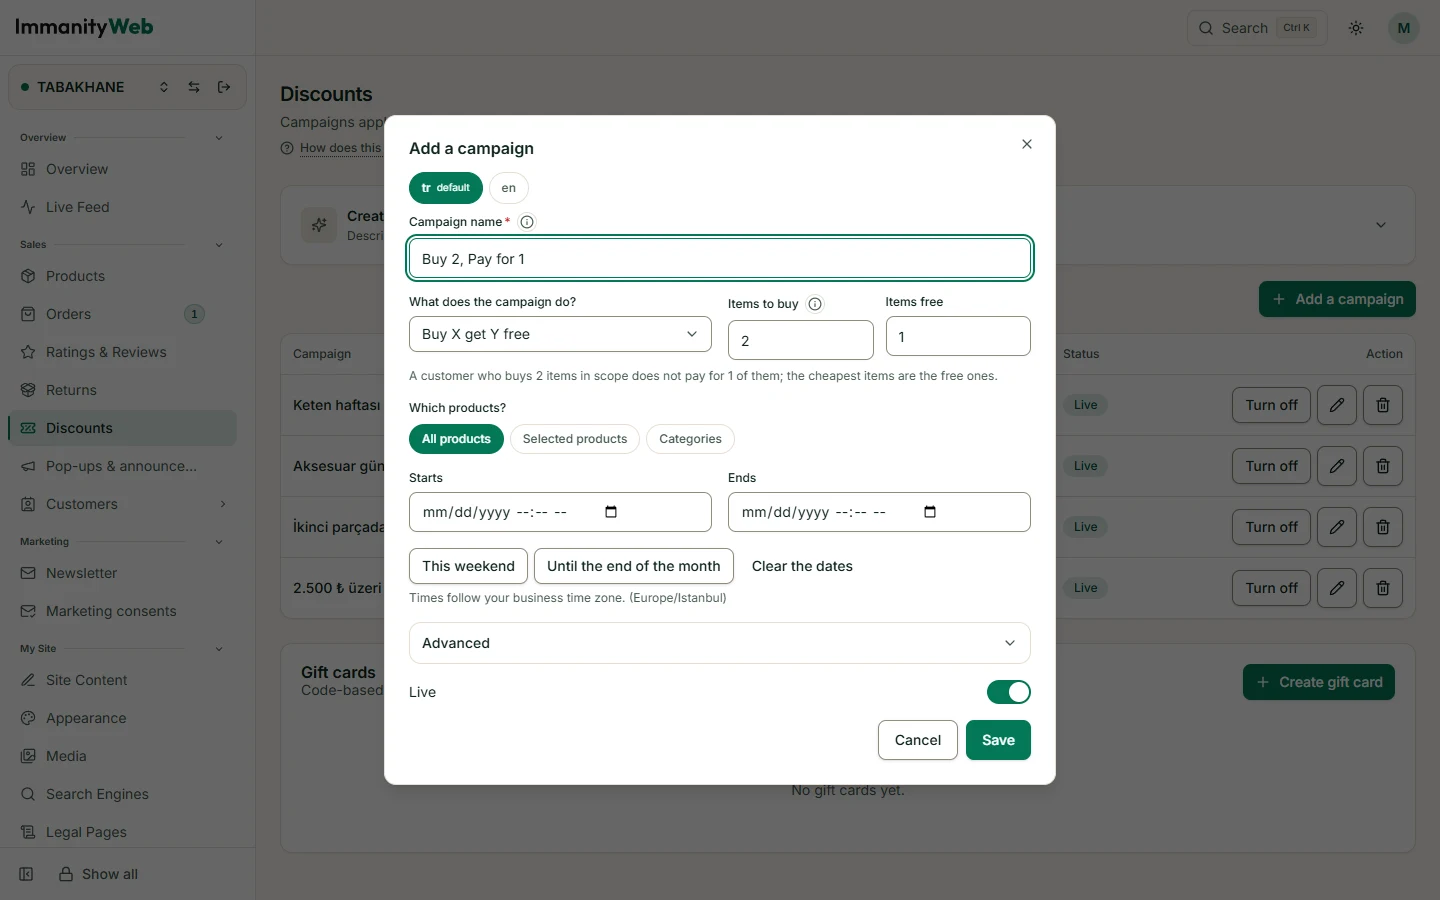The width and height of the screenshot is (1440, 900).
Task: Turn off the Aksesuar campaign
Action: (1271, 466)
